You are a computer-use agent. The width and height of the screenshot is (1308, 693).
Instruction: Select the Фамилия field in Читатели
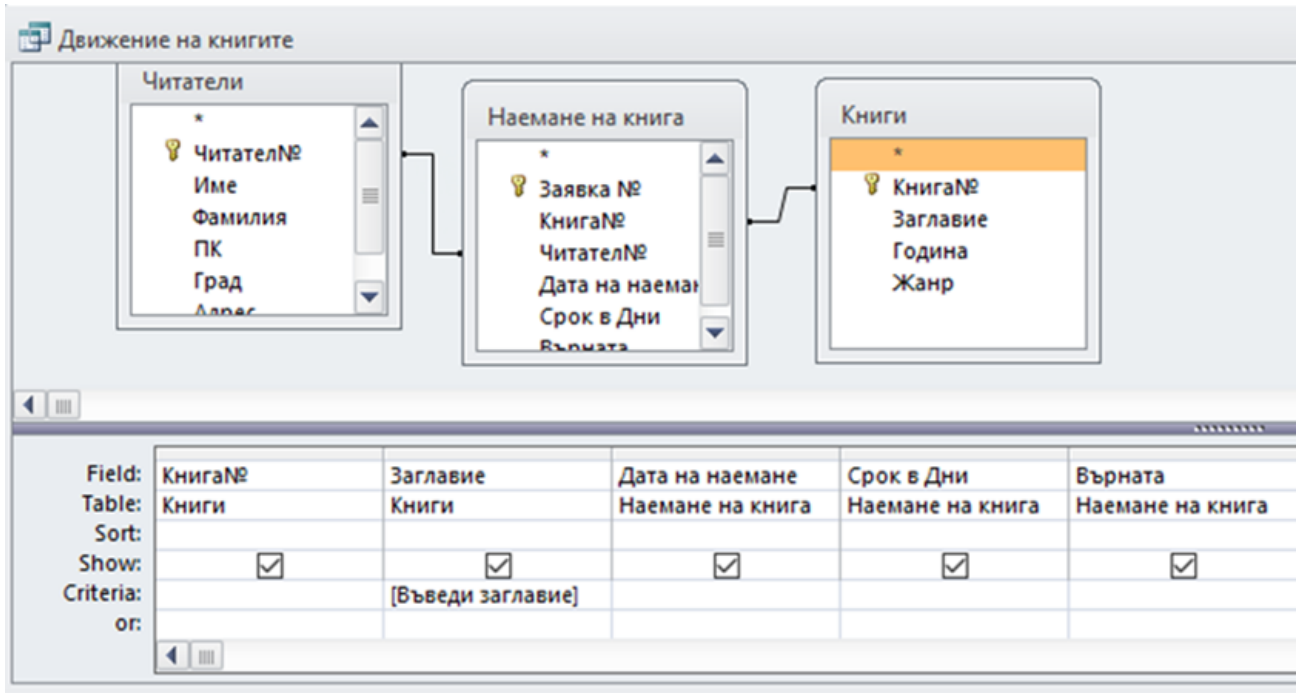click(x=240, y=217)
